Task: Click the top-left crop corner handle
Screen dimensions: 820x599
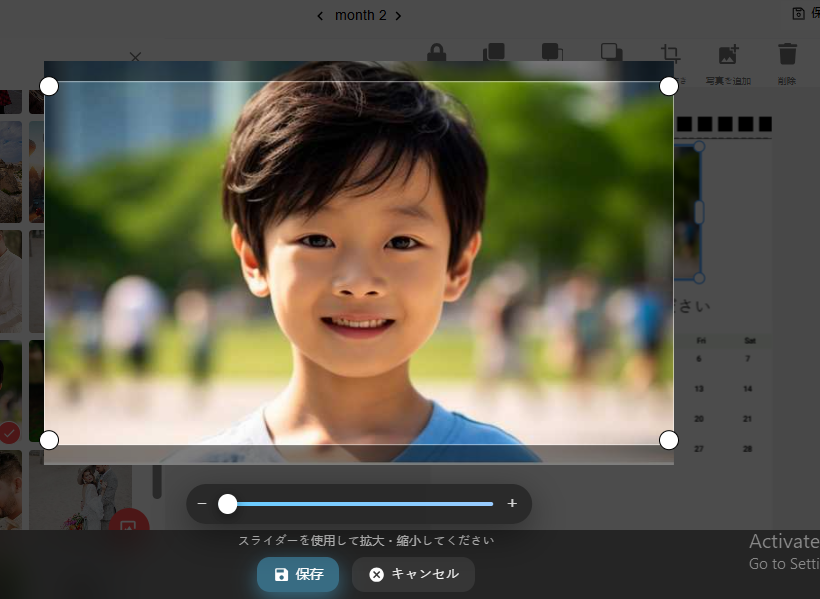Action: (x=49, y=87)
